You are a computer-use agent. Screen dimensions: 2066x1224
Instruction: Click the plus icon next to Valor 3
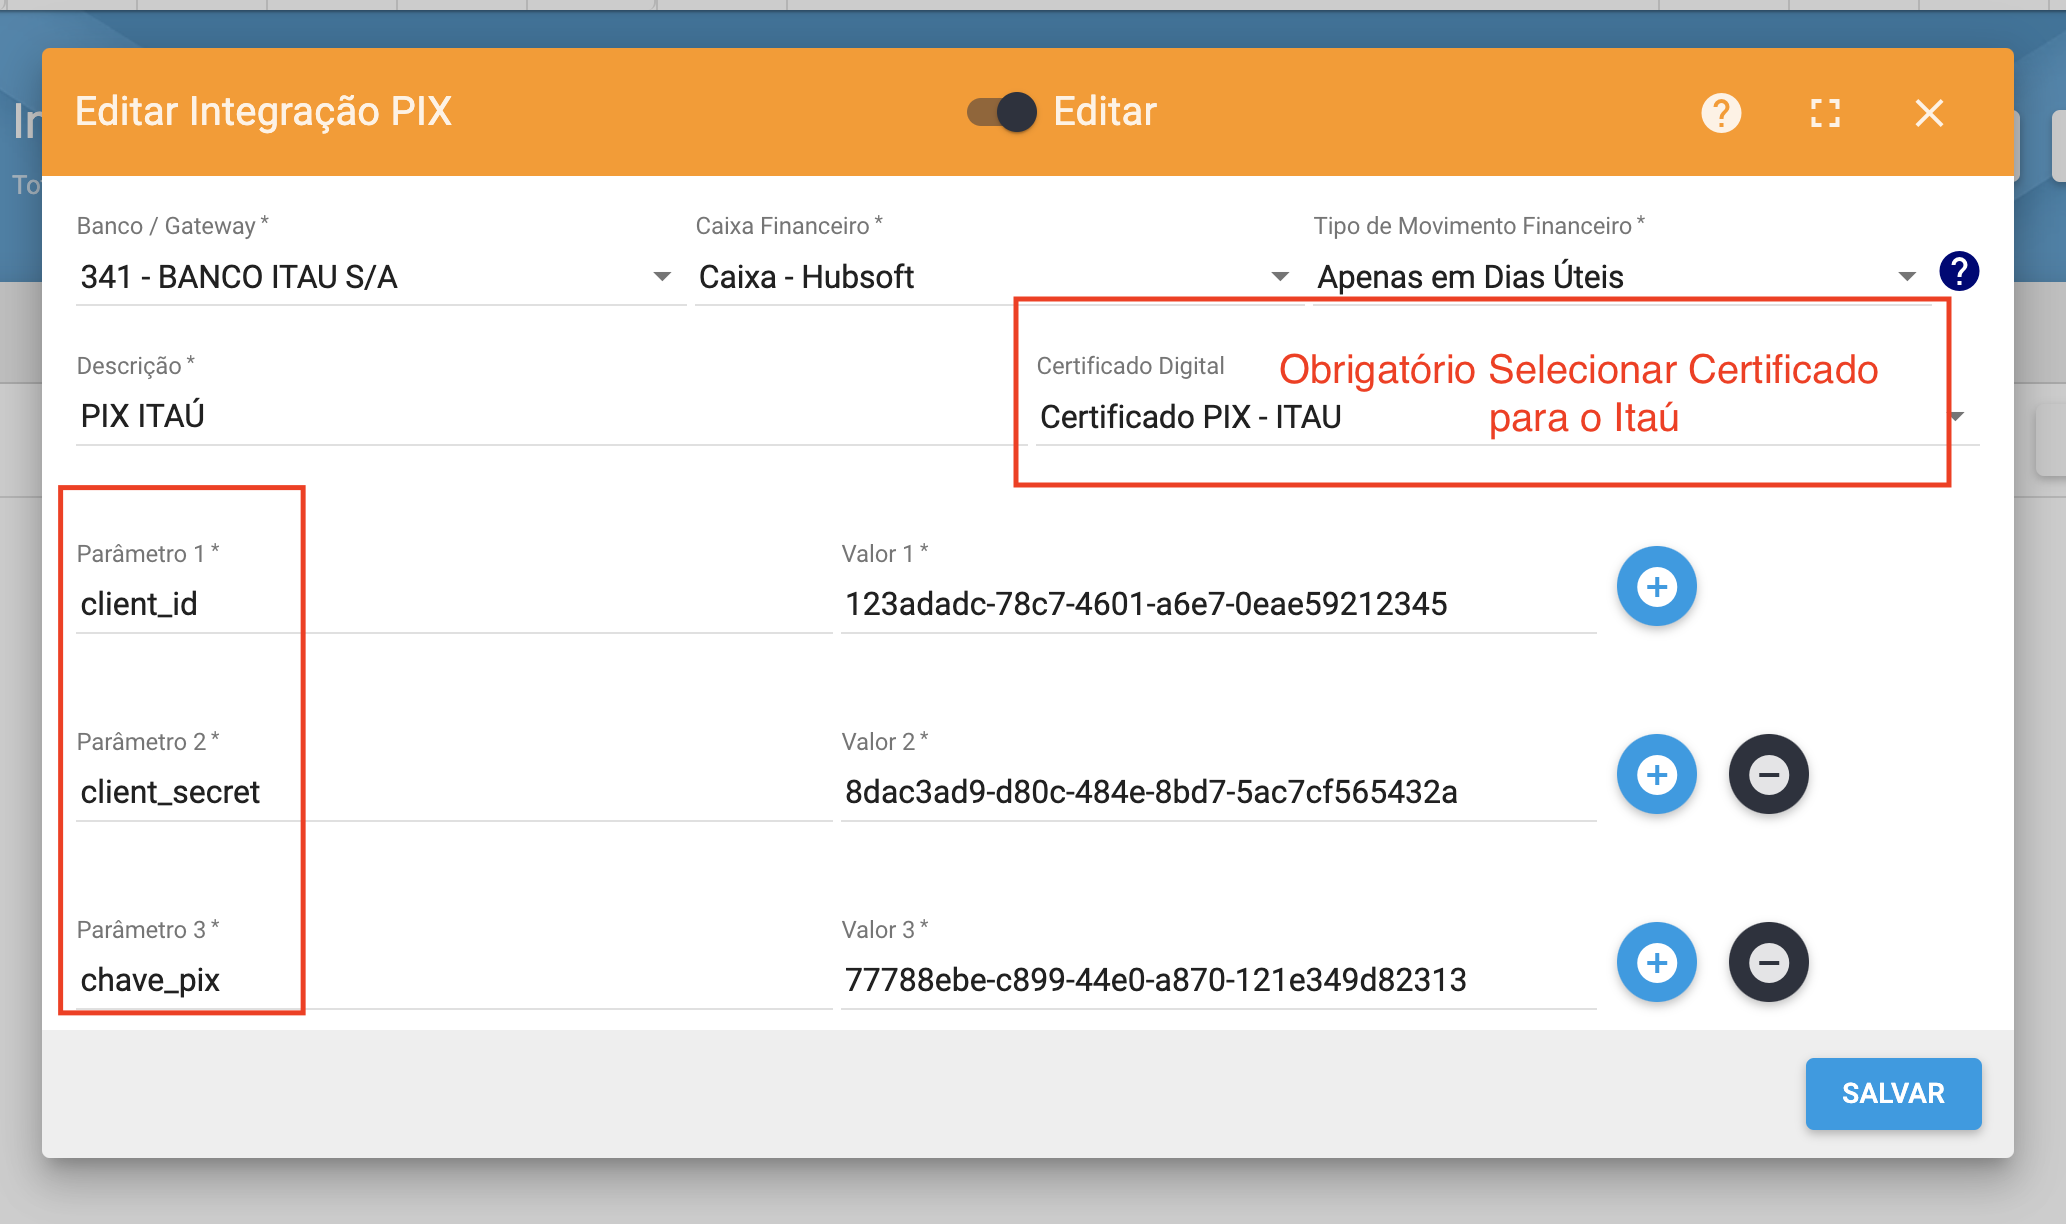[1656, 962]
